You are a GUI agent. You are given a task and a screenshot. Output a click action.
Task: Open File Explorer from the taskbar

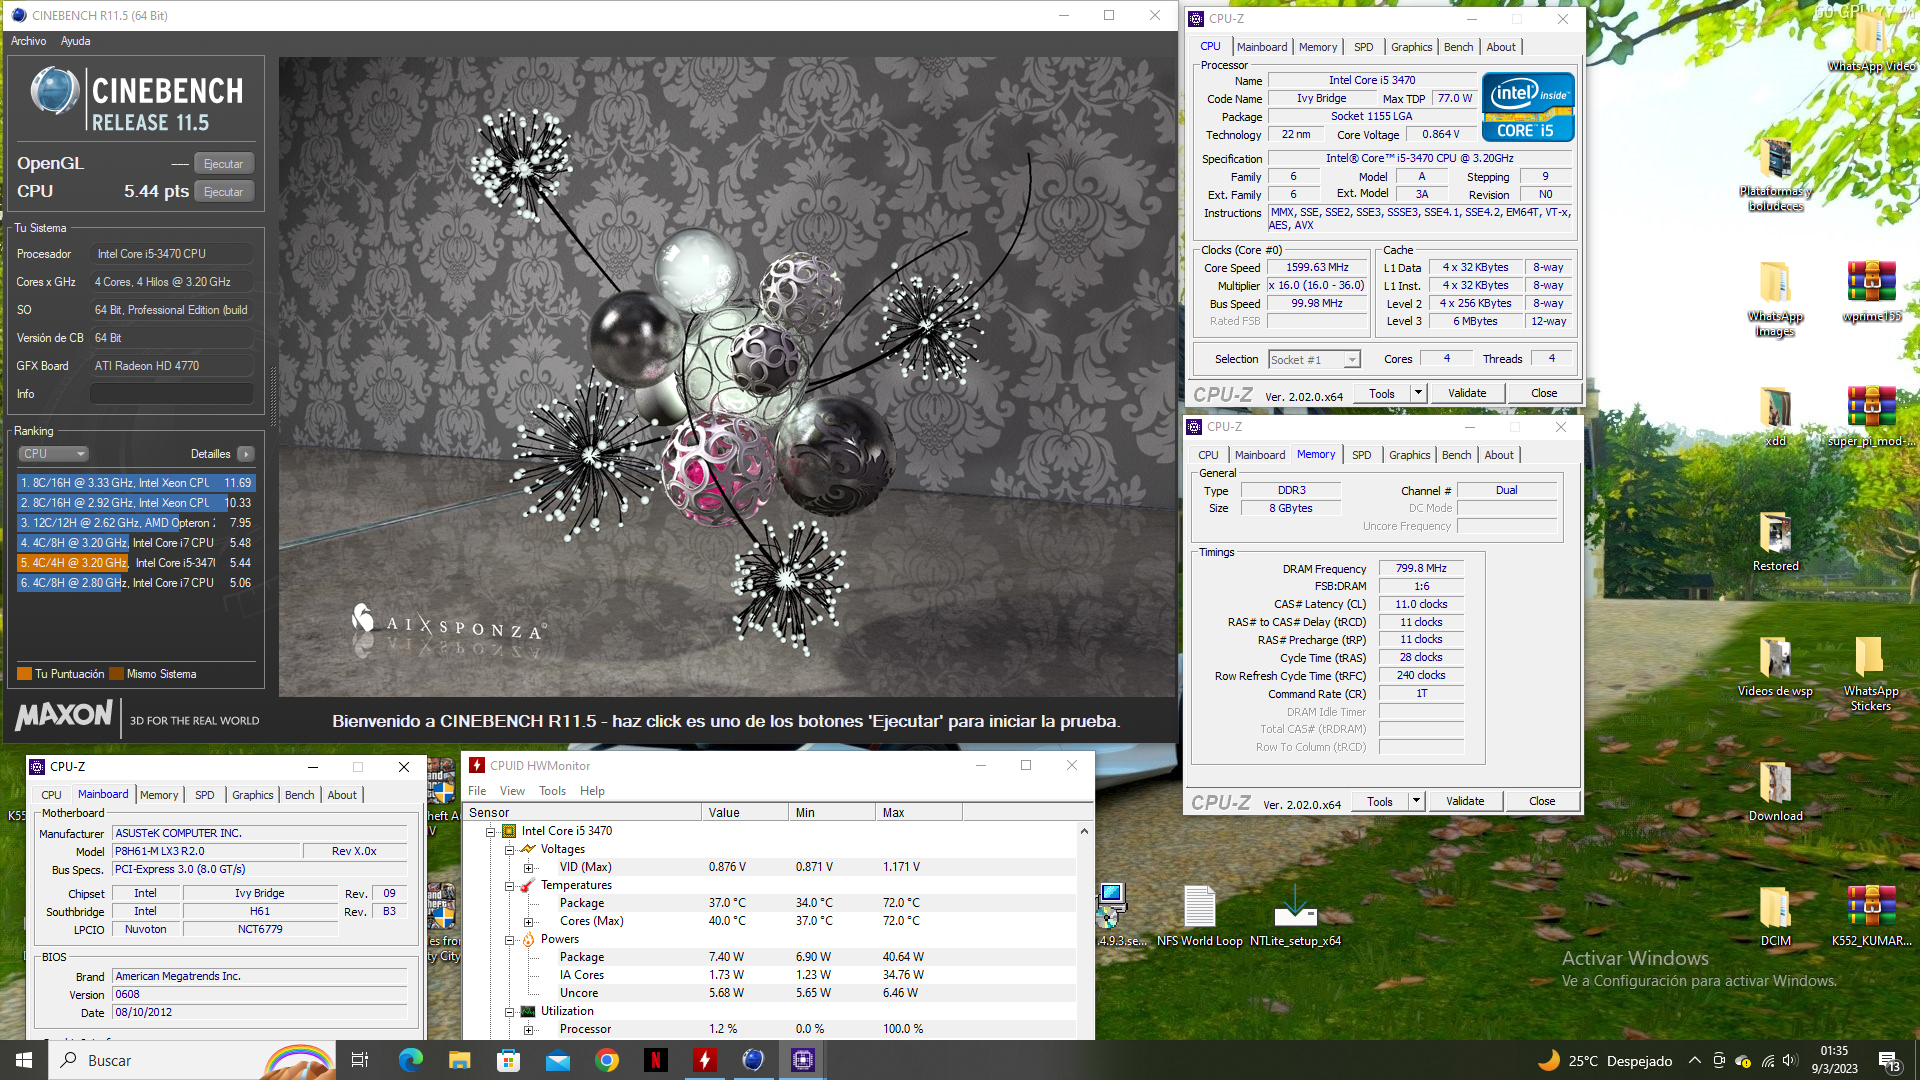click(x=459, y=1060)
